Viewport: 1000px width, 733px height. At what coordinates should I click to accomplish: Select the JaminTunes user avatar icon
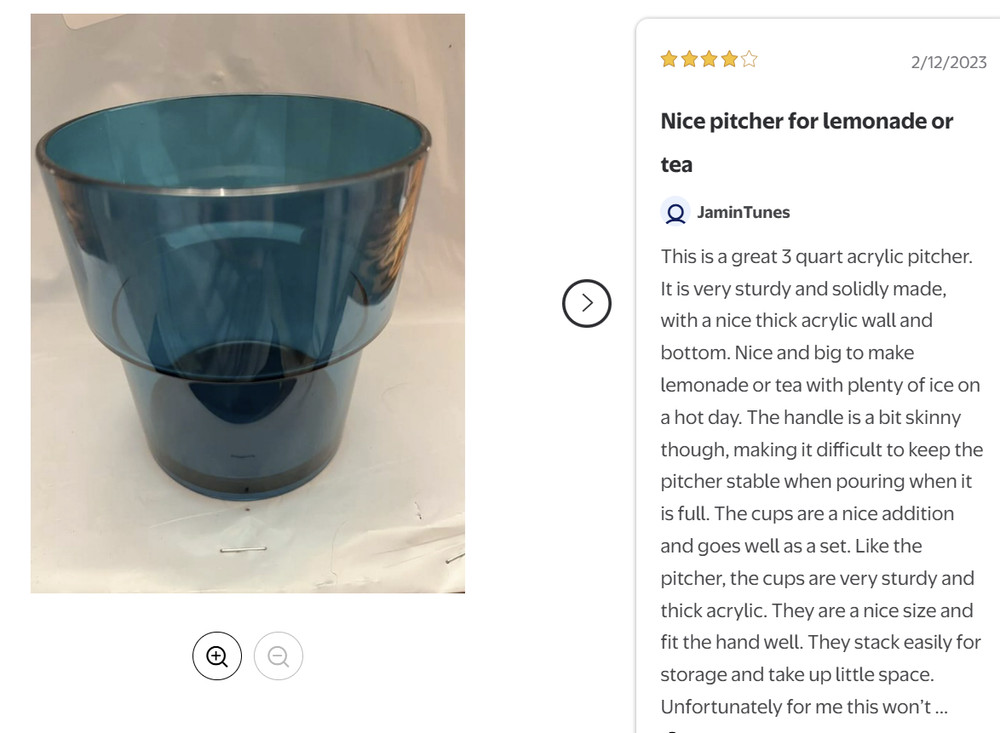pyautogui.click(x=674, y=212)
